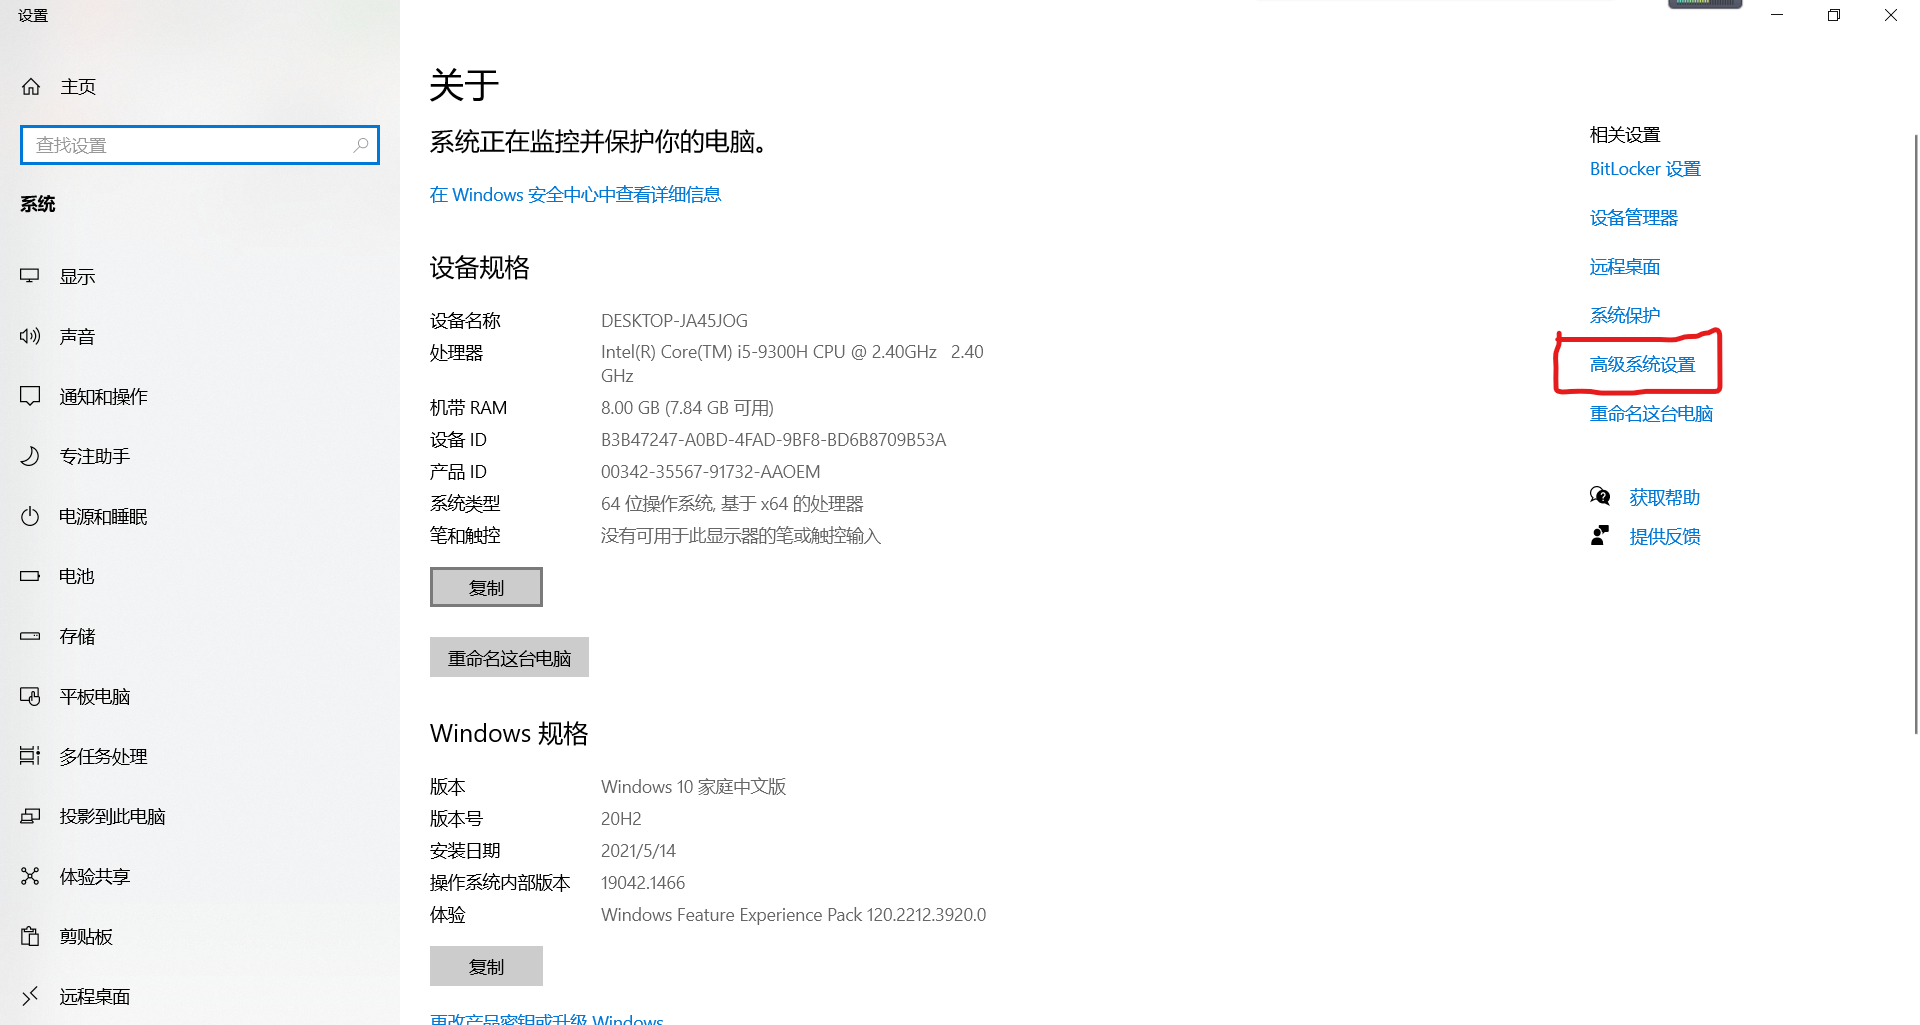
Task: Open 剪贴板 settings
Action: pyautogui.click(x=86, y=936)
